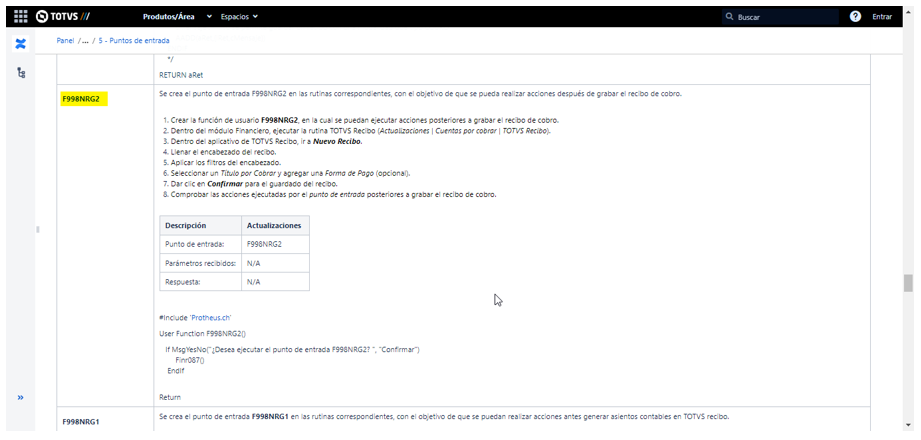The width and height of the screenshot is (921, 440).
Task: Click the sidebar resize handle
Action: point(37,229)
